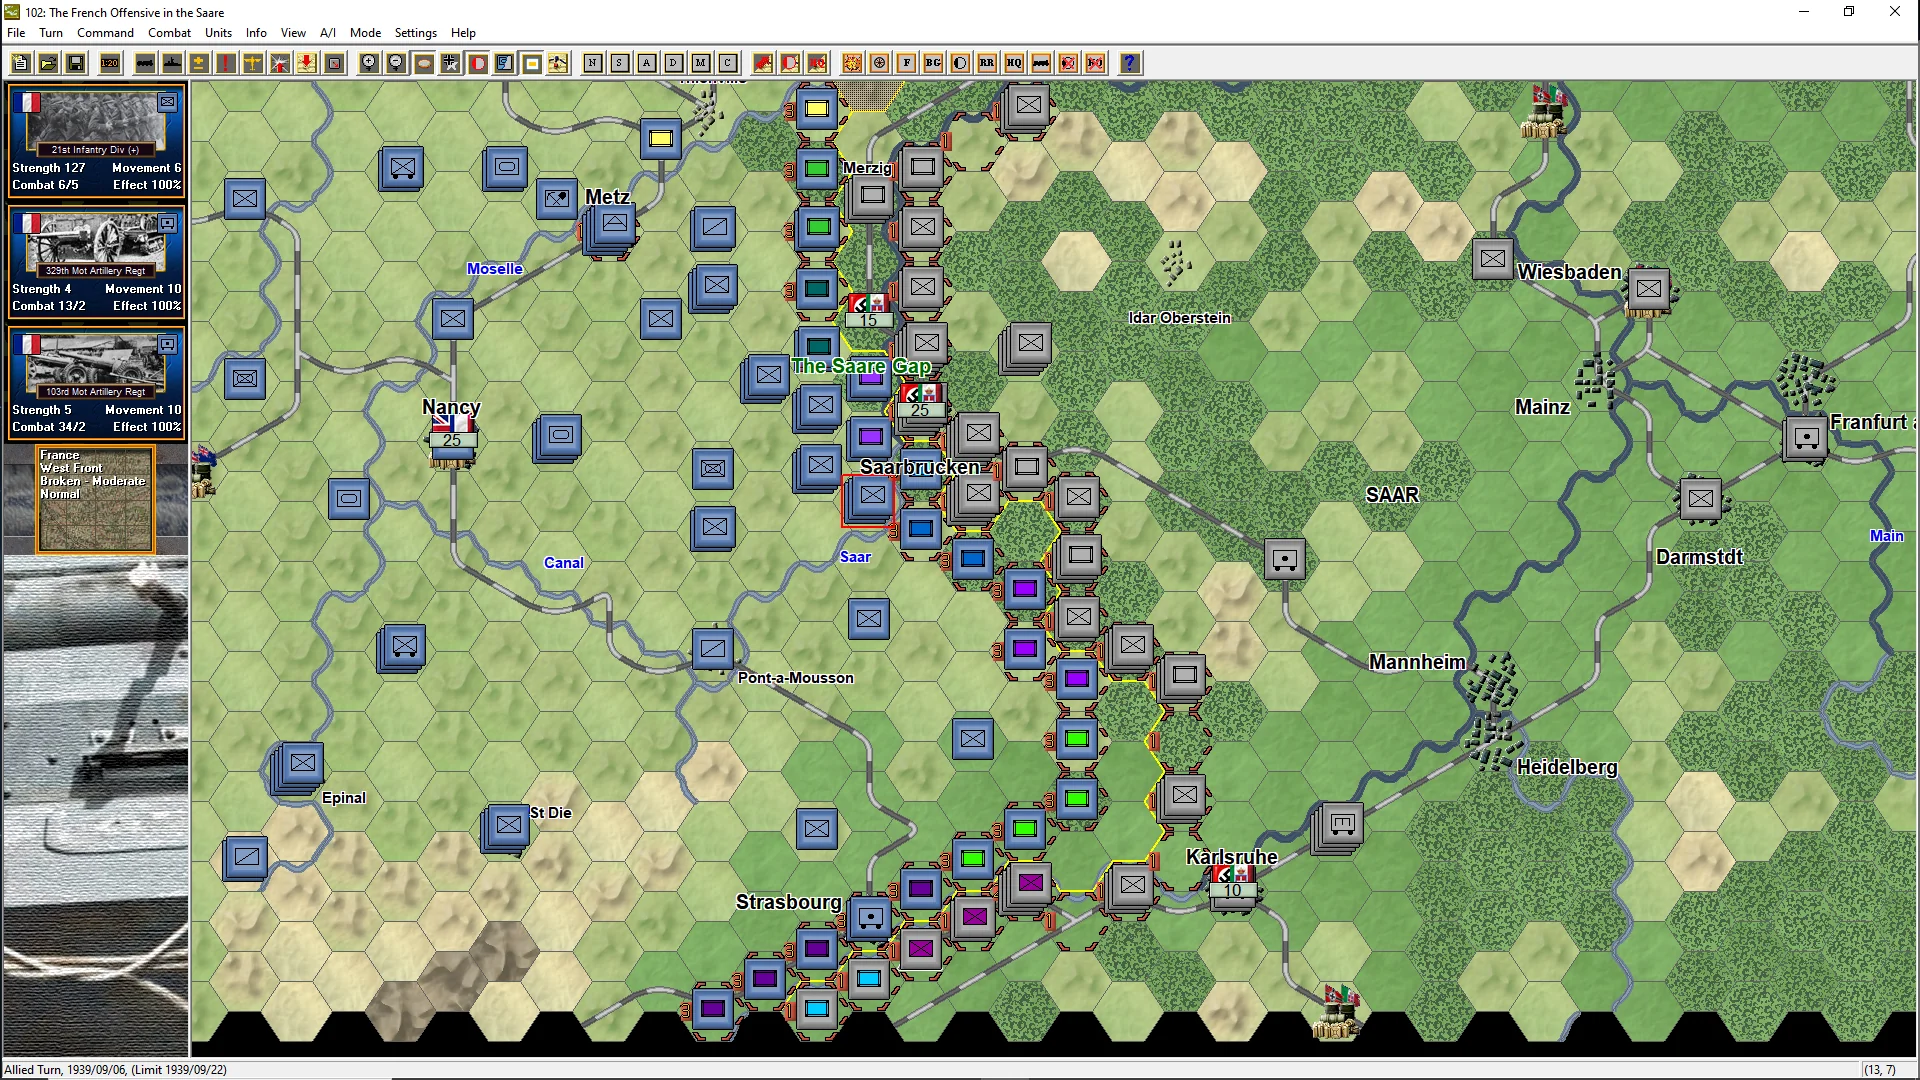Click the Metz French unit stack
The height and width of the screenshot is (1080, 1920).
pyautogui.click(x=611, y=228)
